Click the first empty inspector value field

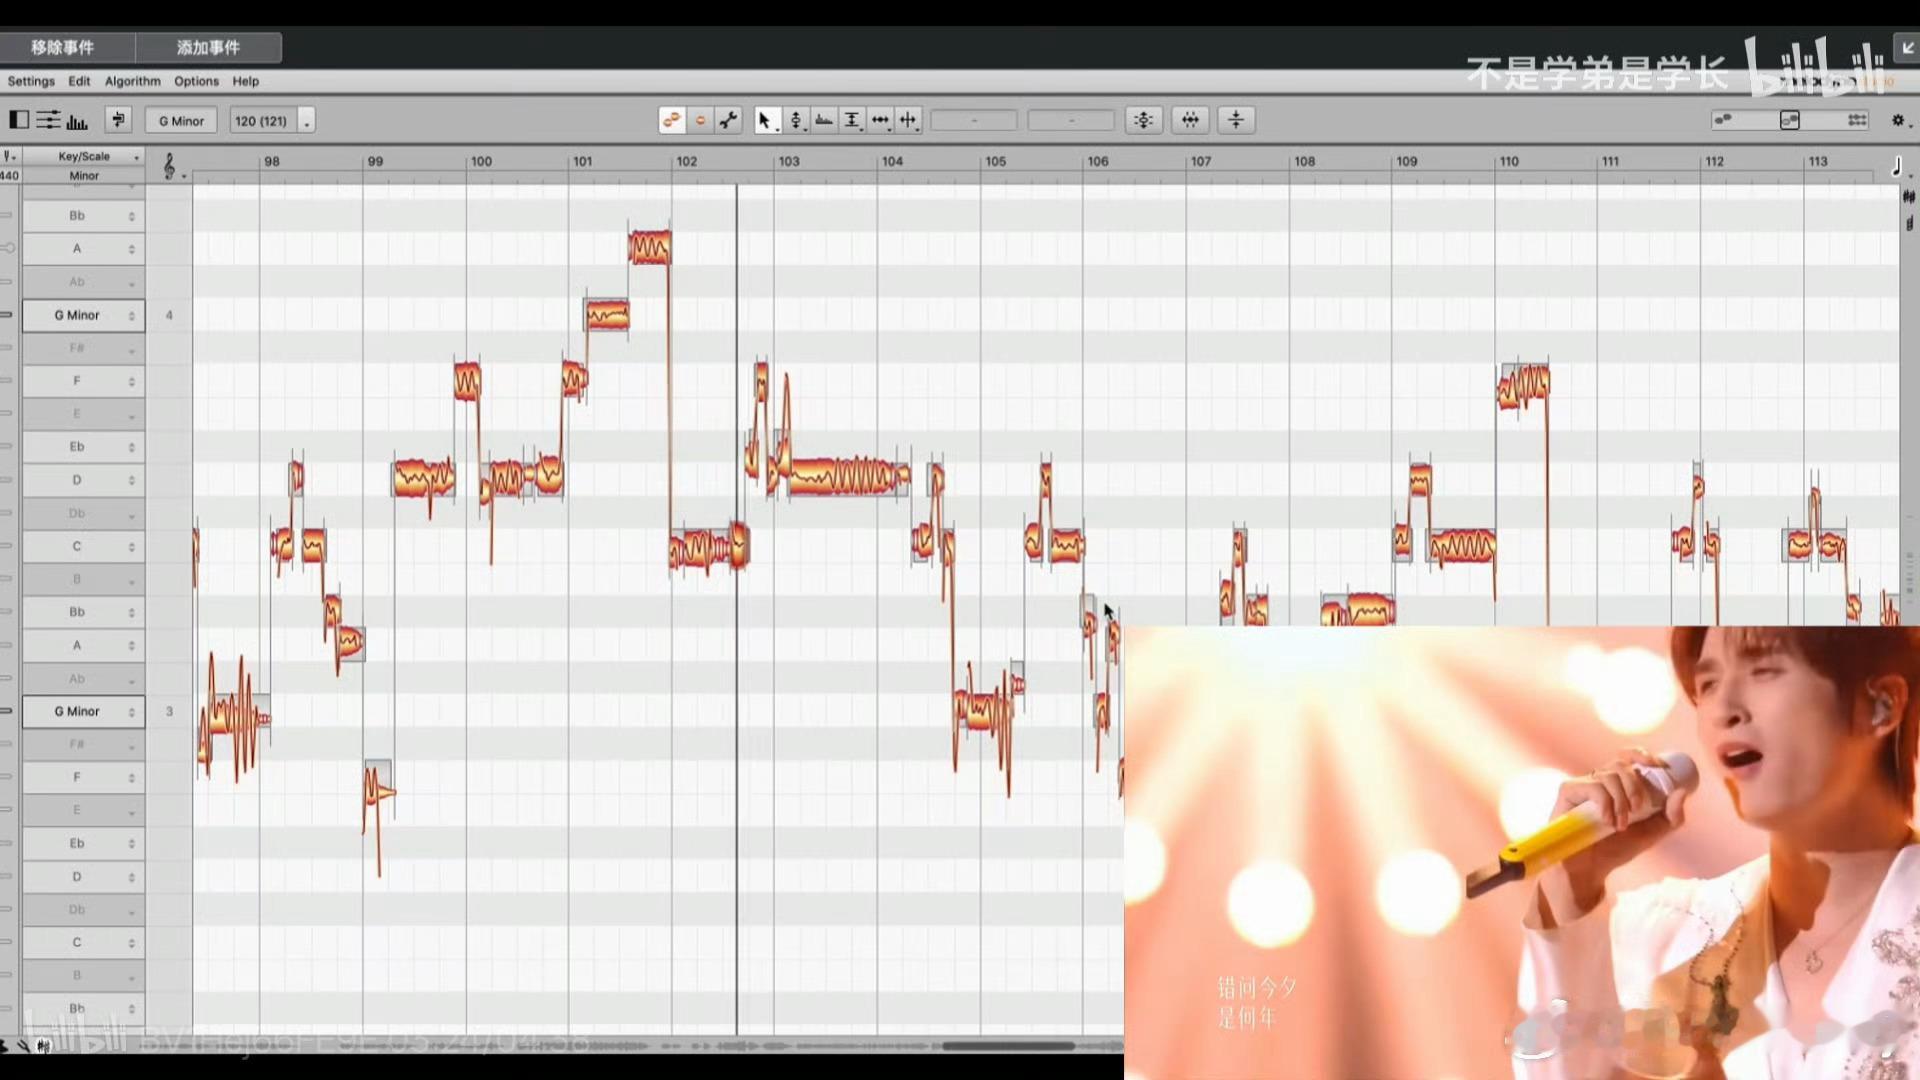click(974, 120)
